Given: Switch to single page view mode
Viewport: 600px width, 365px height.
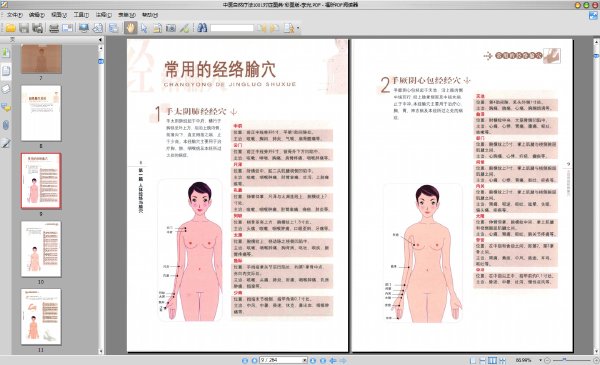Looking at the screenshot, I should click(x=473, y=360).
